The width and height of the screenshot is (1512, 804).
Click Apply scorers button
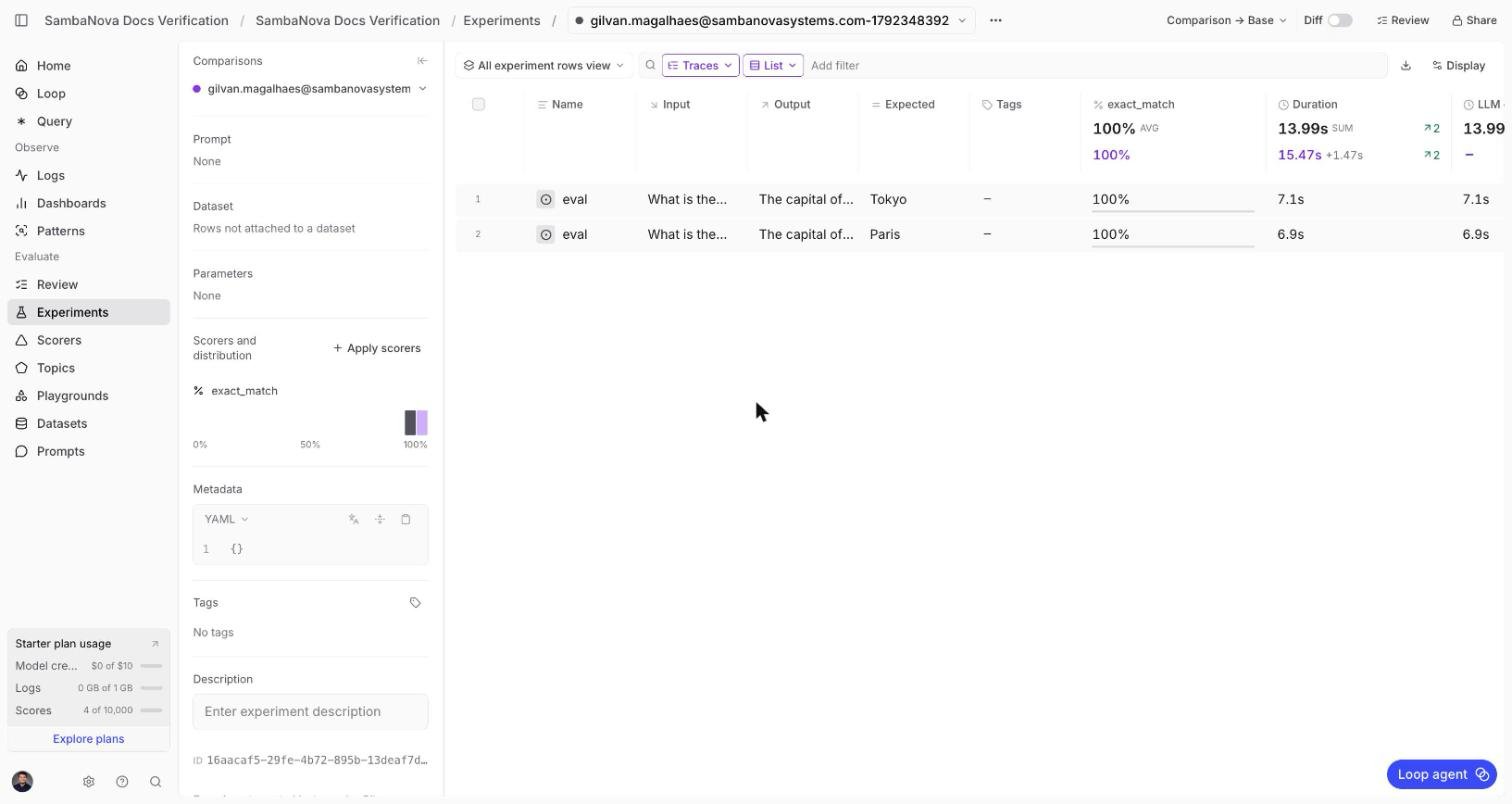coord(377,348)
